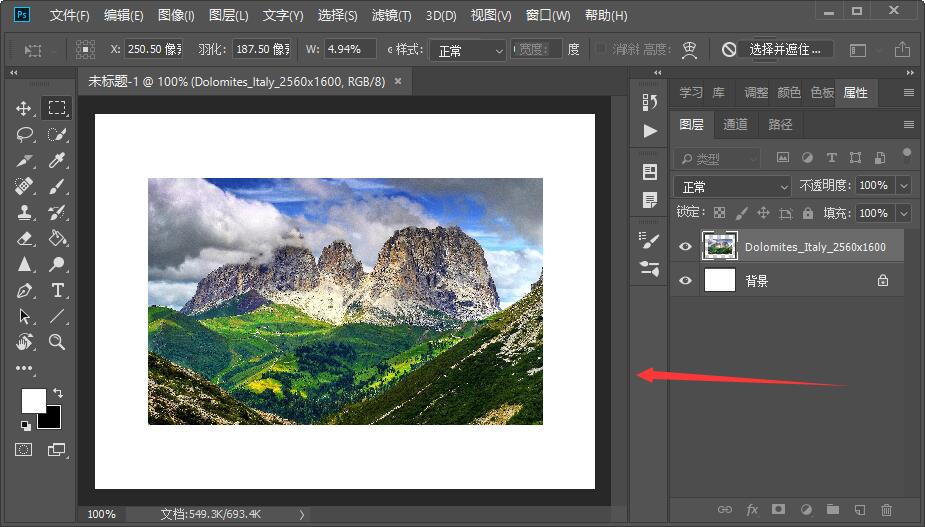This screenshot has height=527, width=925.
Task: Toggle lock image pixels
Action: point(742,213)
